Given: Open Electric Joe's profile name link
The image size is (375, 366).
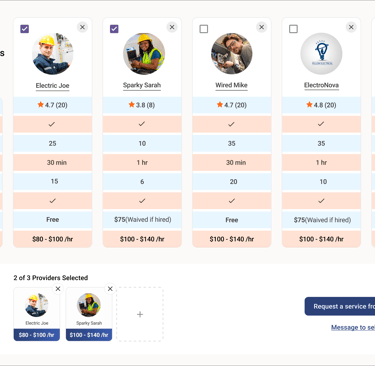Looking at the screenshot, I should point(52,86).
